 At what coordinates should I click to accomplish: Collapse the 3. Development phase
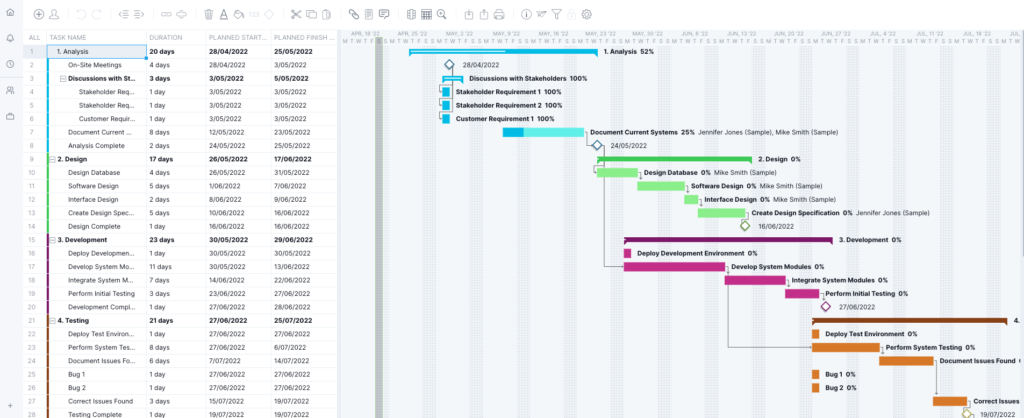(52, 240)
